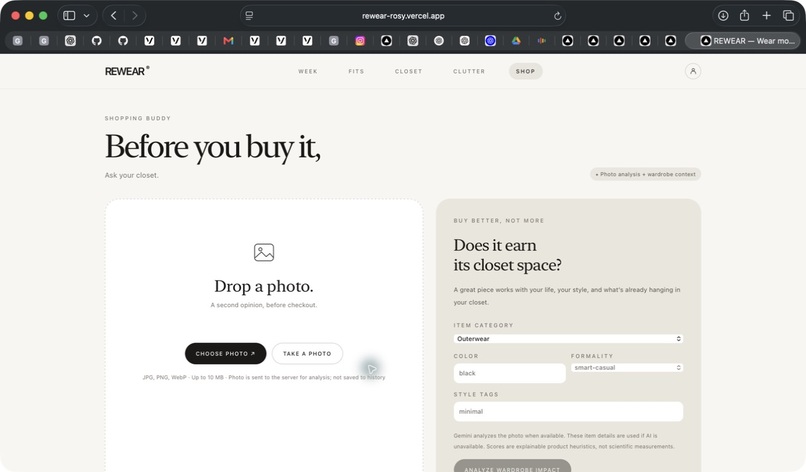Click the 'BUY BETTER, NOT MORE' label

point(499,221)
